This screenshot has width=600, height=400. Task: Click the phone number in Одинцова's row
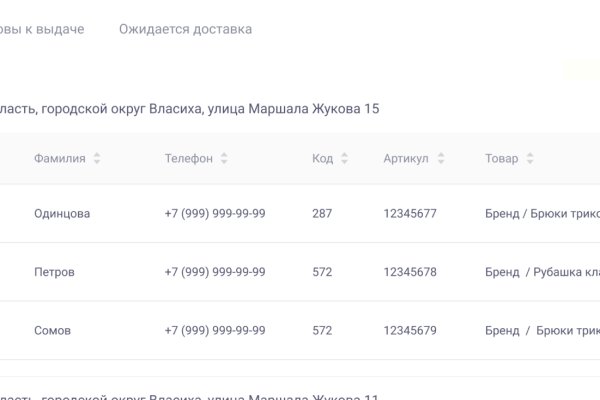[x=215, y=213]
